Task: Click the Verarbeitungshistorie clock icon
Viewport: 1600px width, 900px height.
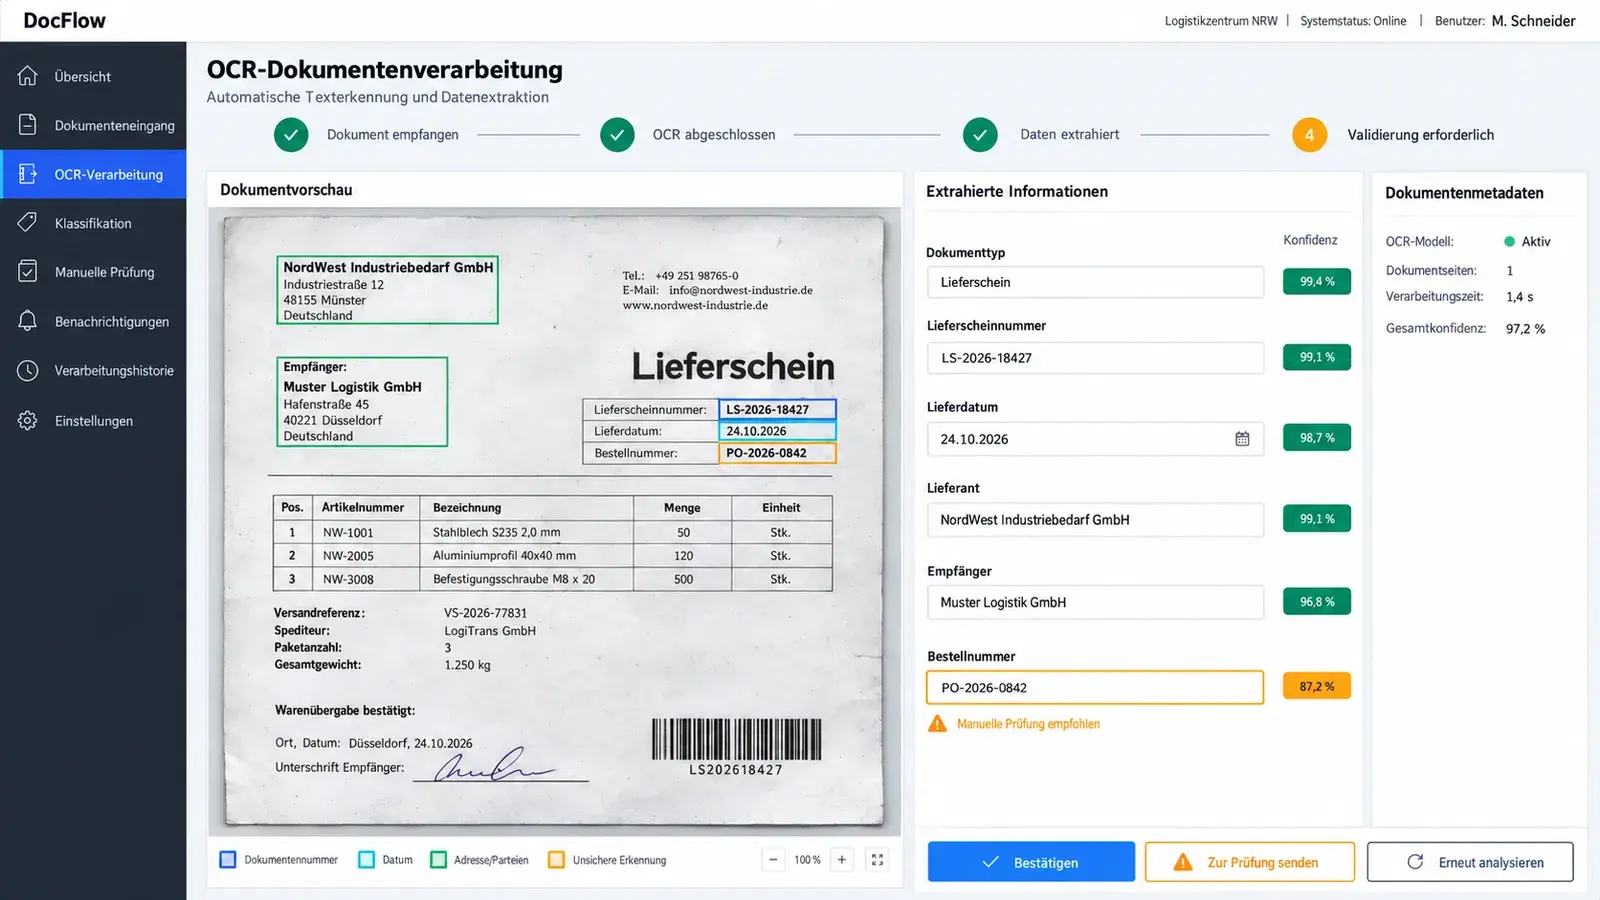Action: 28,370
